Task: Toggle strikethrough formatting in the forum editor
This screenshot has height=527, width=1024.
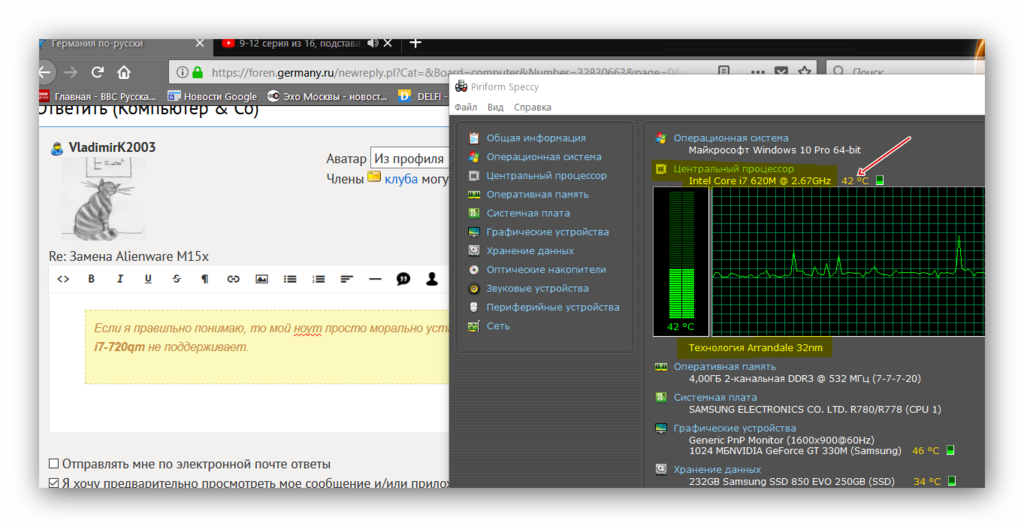Action: [x=176, y=279]
